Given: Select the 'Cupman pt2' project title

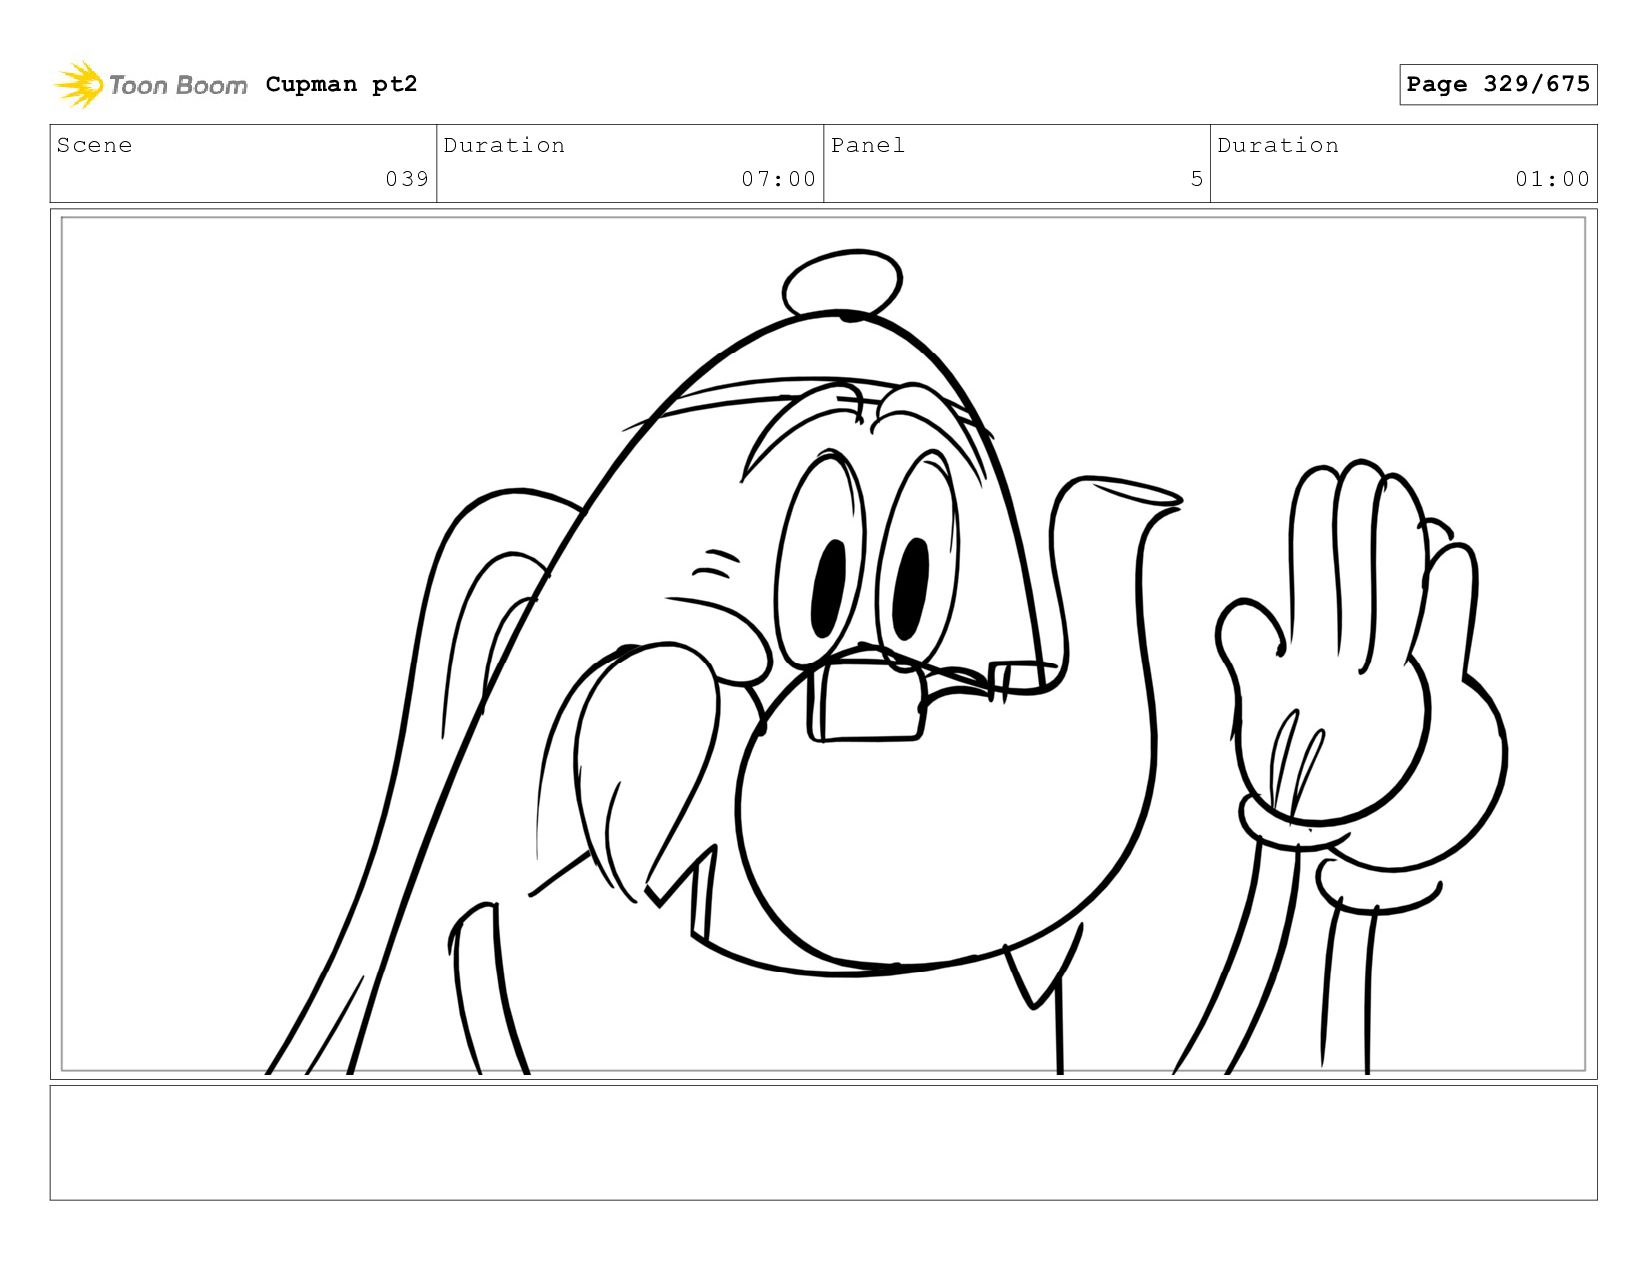Looking at the screenshot, I should coord(341,84).
